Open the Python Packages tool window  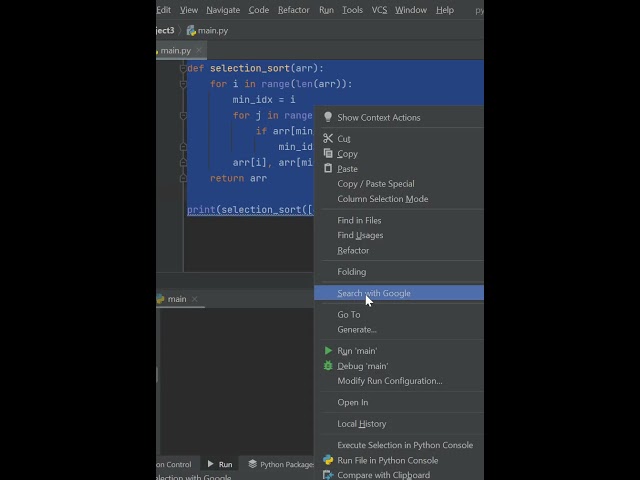pyautogui.click(x=281, y=464)
